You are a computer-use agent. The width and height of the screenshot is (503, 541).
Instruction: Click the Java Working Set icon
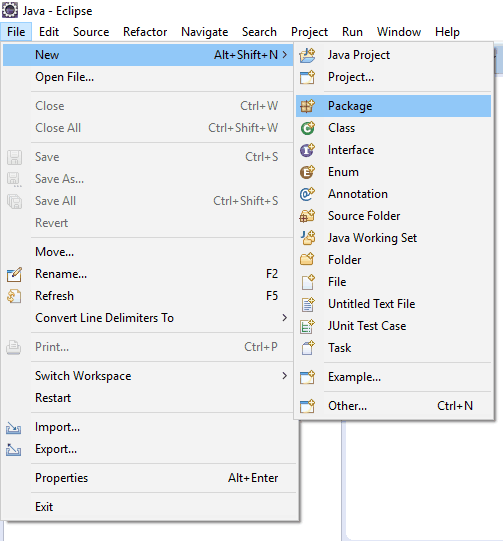tap(307, 238)
